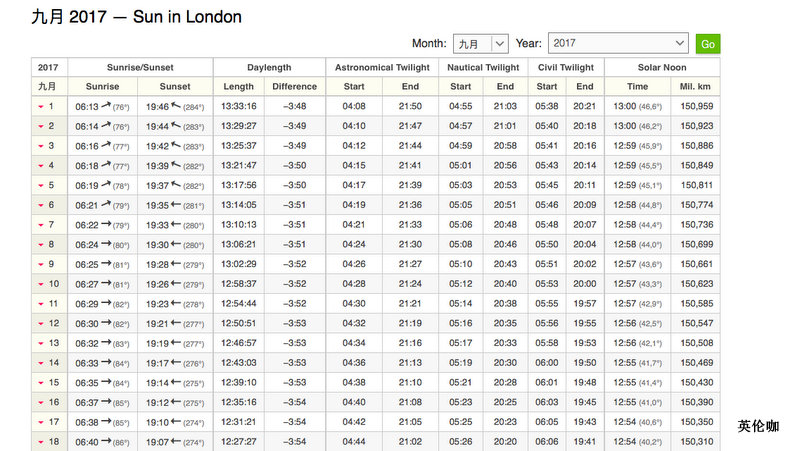The height and width of the screenshot is (451, 800).
Task: Expand the row for September 5
Action: click(41, 186)
